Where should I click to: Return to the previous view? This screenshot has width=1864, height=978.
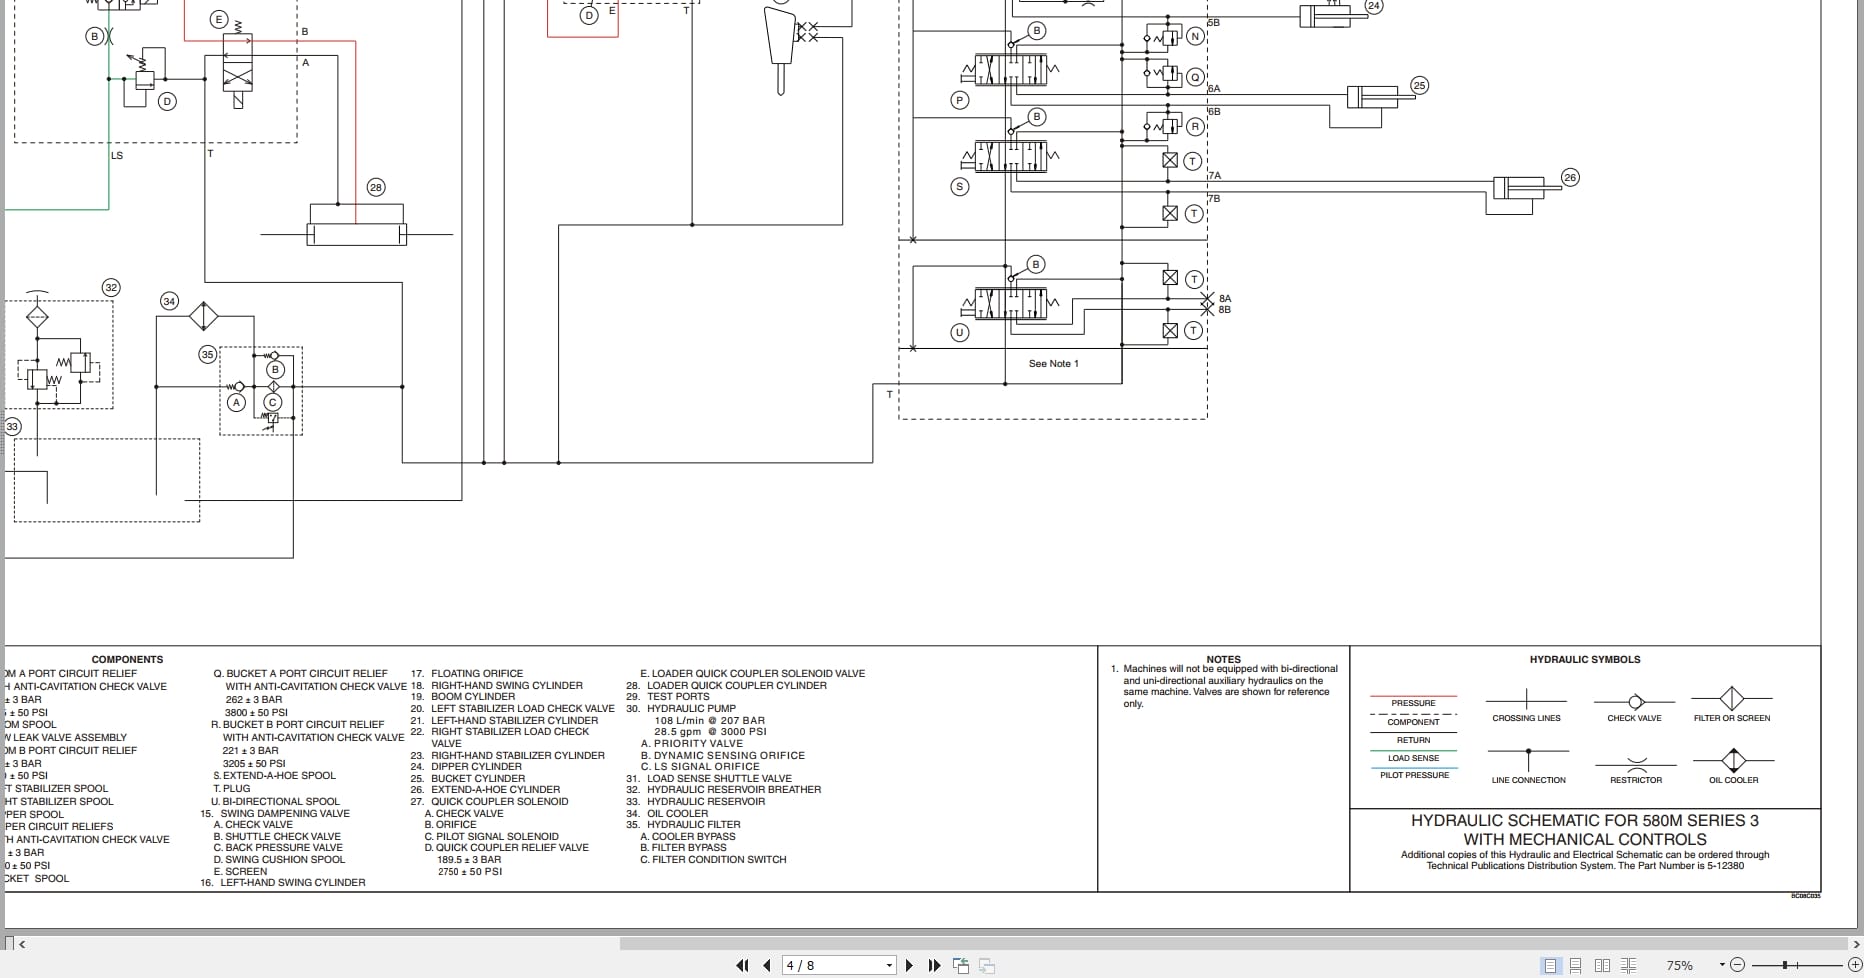[x=961, y=965]
